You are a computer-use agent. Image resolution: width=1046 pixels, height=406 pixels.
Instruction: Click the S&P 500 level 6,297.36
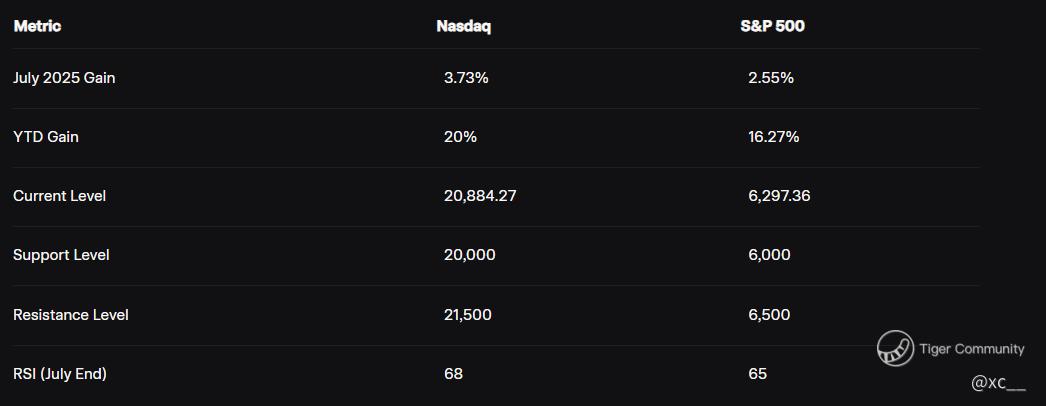(779, 196)
